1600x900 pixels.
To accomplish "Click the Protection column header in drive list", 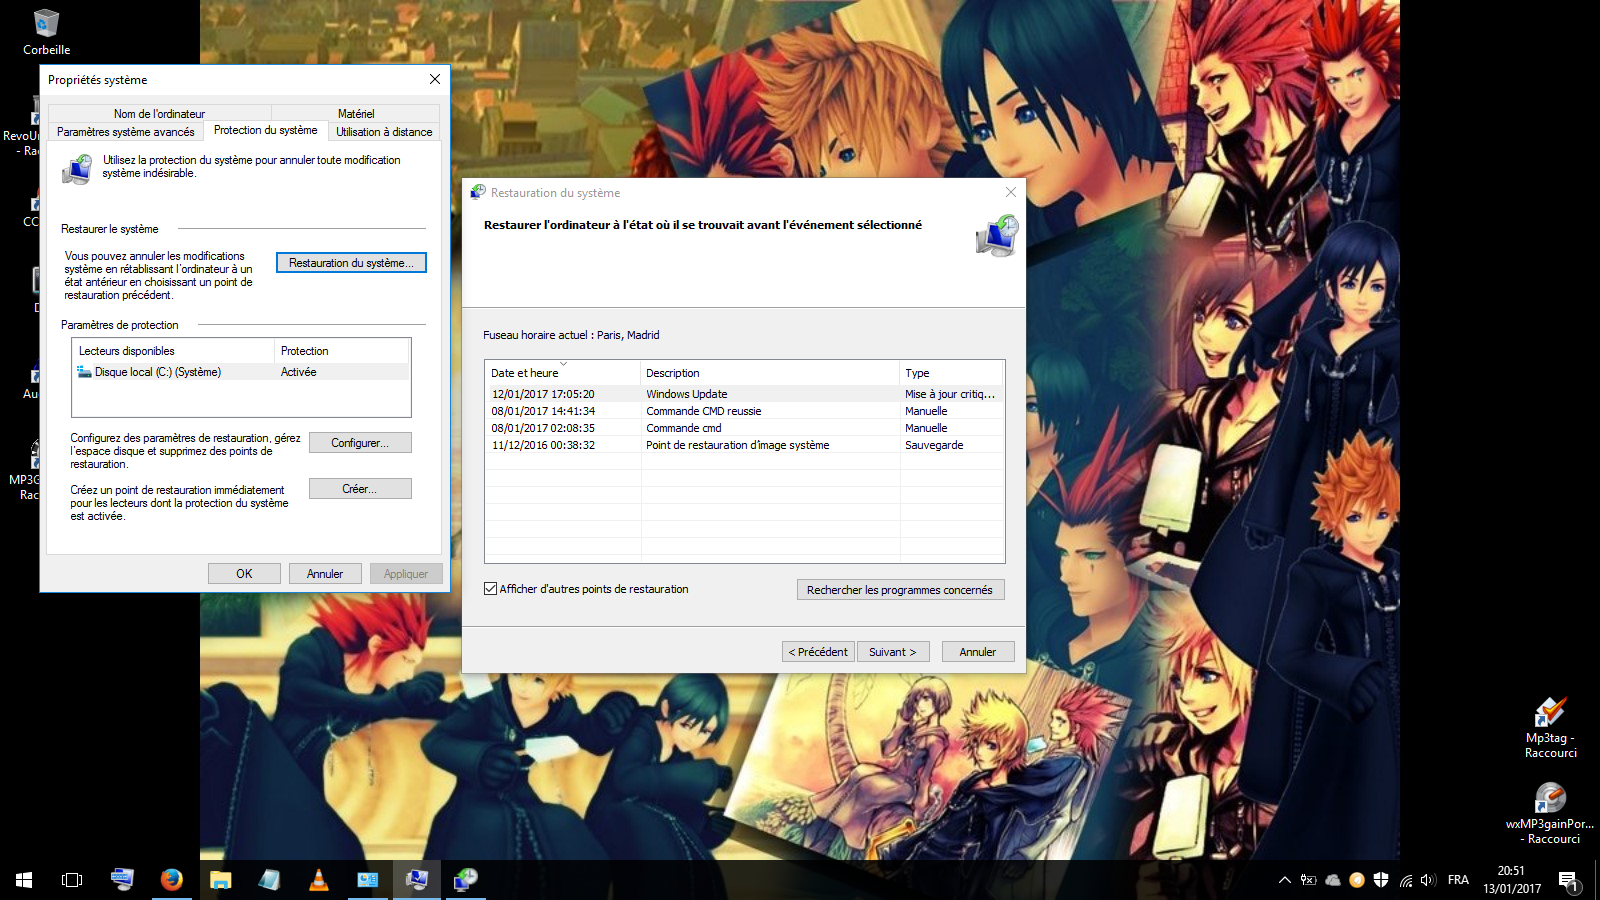I will pos(342,351).
